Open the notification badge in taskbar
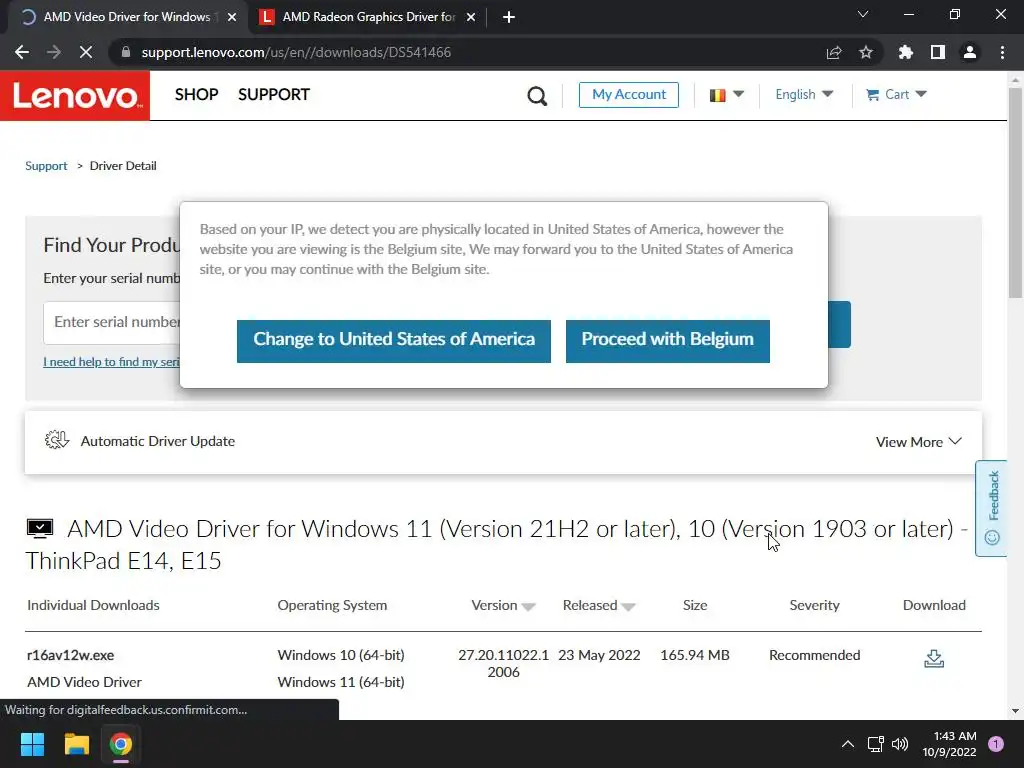 tap(996, 744)
